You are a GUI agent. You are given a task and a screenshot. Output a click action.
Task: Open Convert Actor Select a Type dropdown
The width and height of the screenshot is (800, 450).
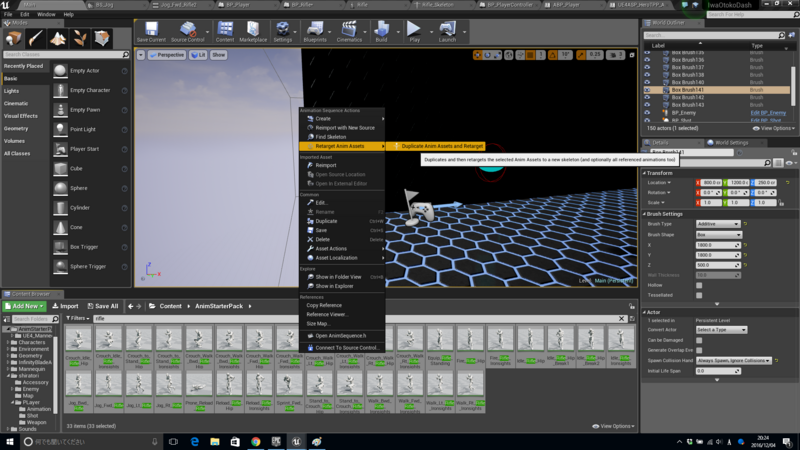coord(721,330)
